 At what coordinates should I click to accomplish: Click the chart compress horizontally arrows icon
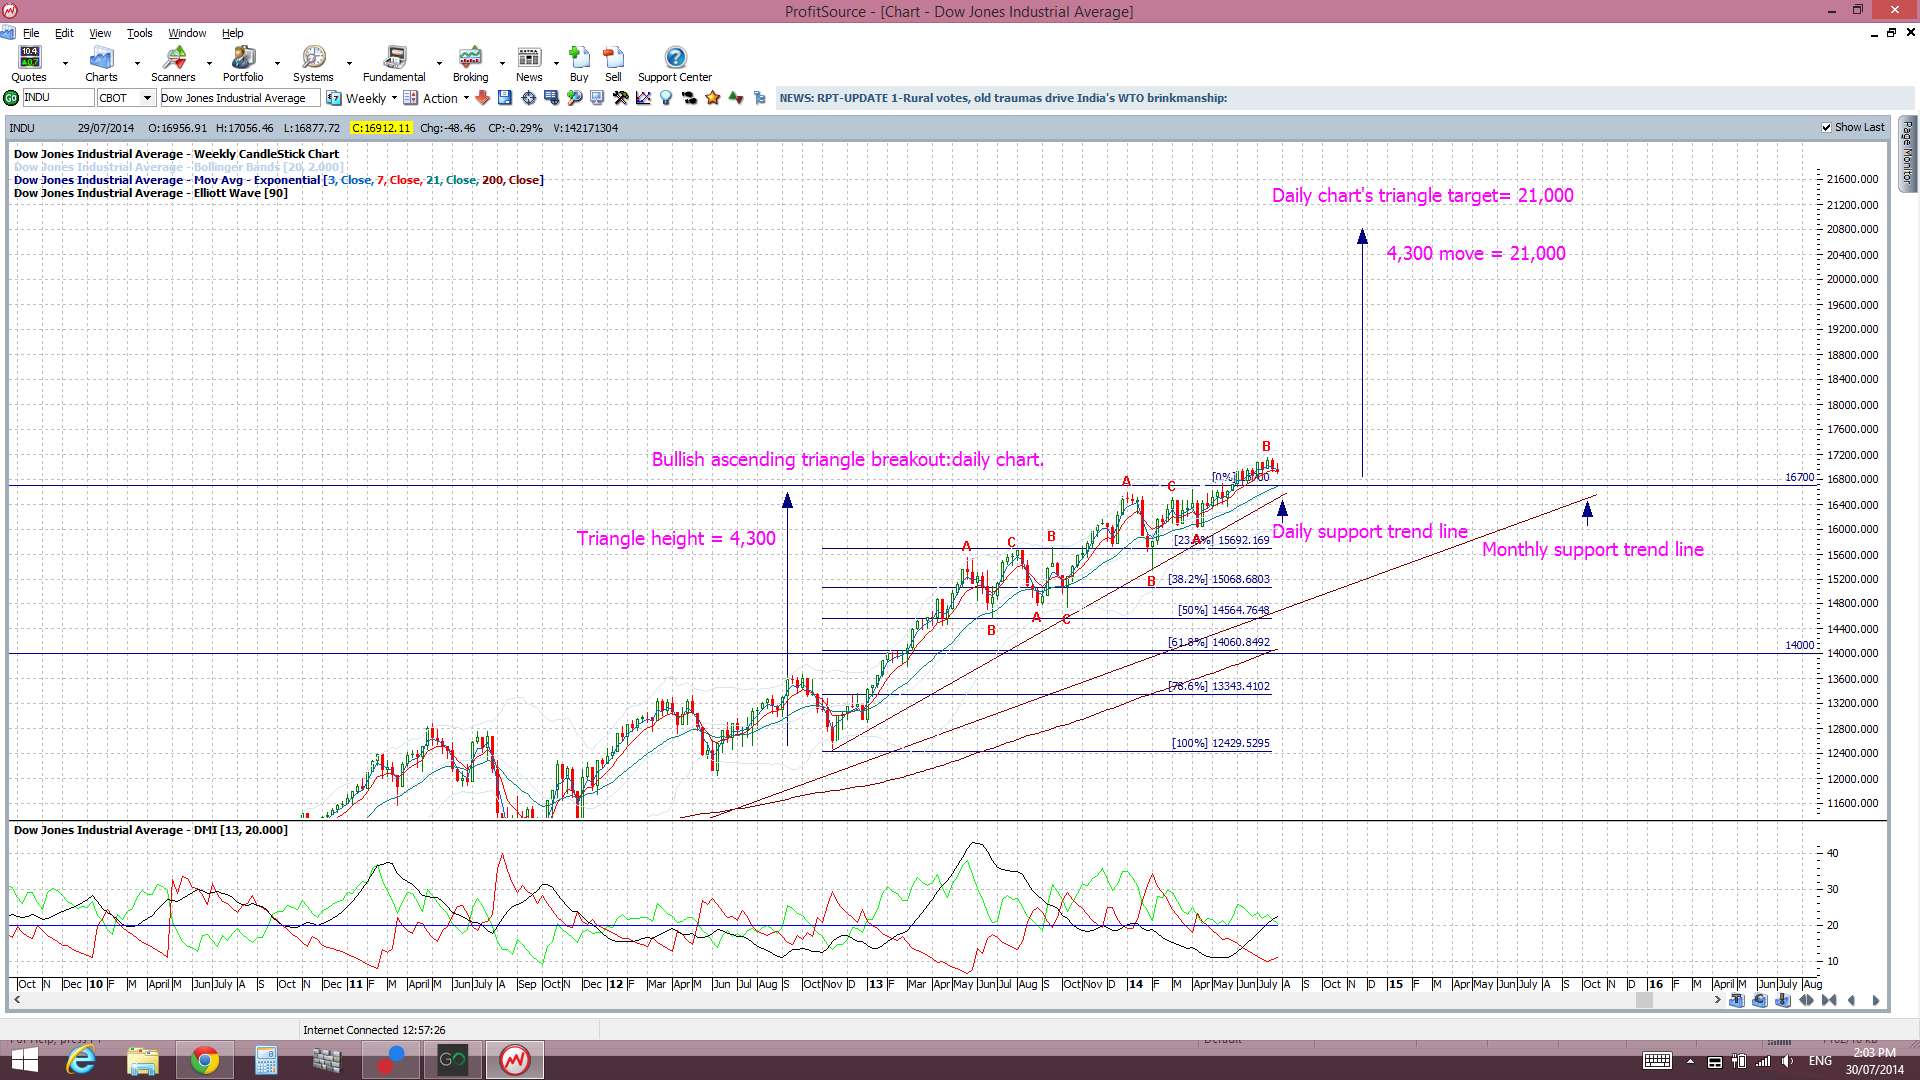(1830, 1000)
